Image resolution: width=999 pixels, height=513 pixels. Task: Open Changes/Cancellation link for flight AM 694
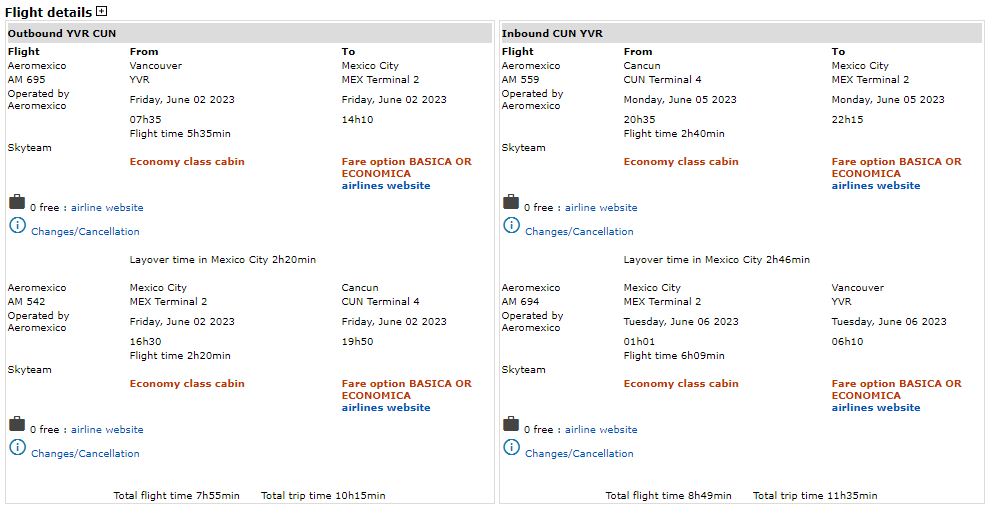(x=579, y=454)
